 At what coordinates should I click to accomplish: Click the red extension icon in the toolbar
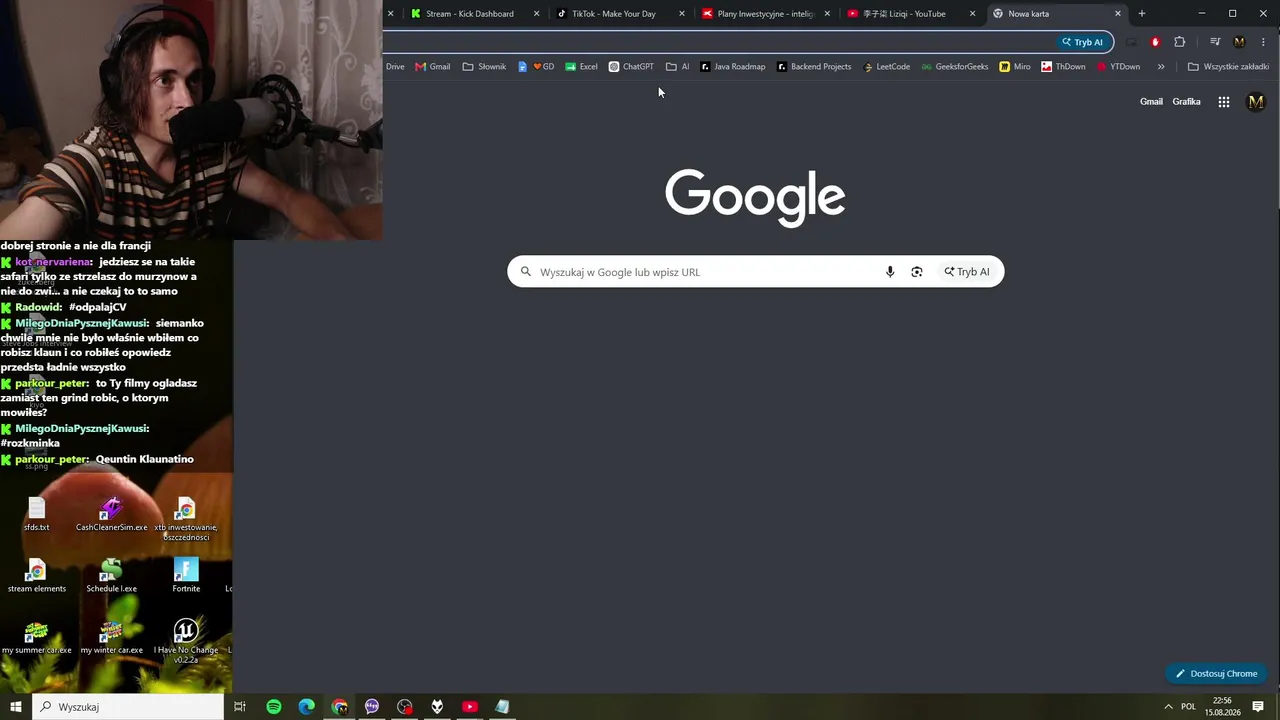click(x=1155, y=42)
